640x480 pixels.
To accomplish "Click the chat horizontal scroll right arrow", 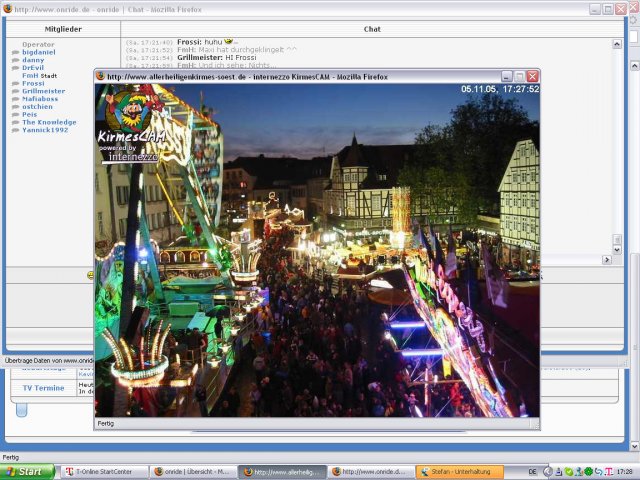I will [607, 260].
